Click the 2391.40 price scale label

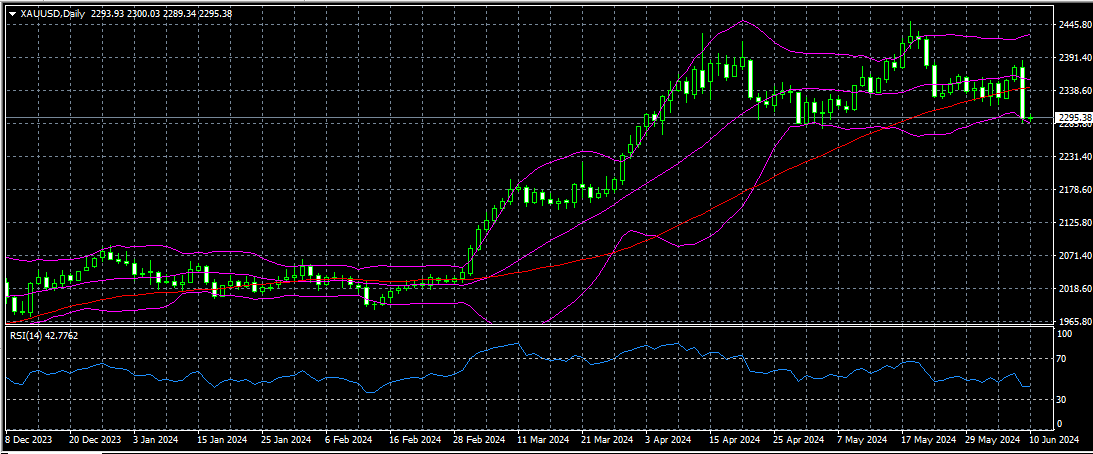point(1075,58)
